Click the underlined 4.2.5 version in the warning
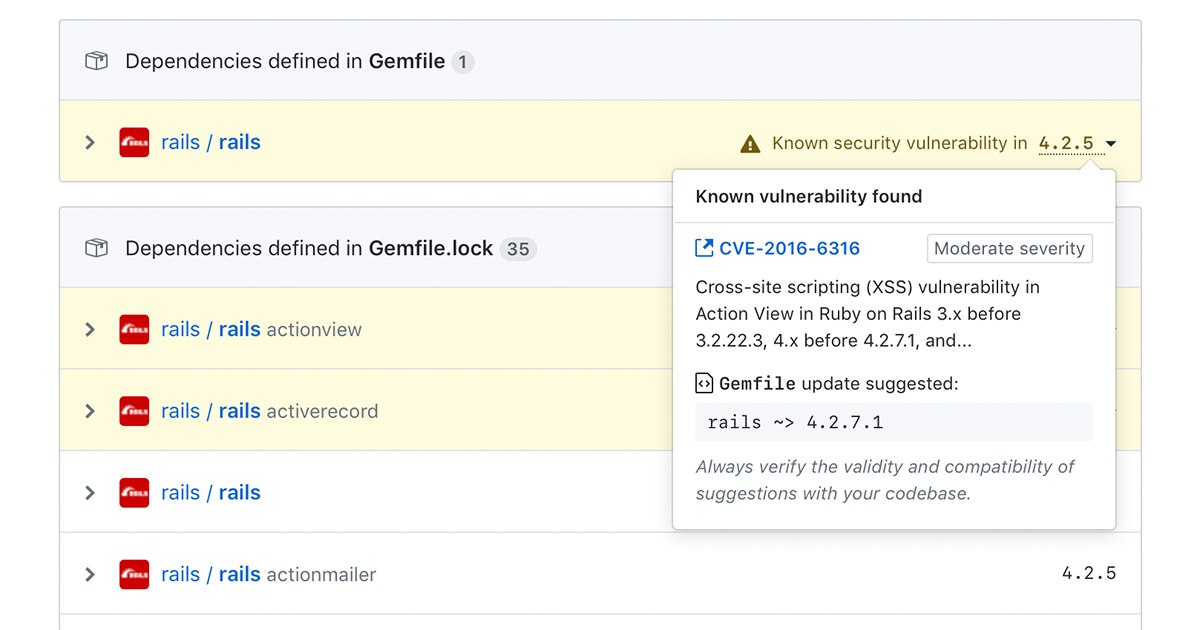 click(x=1066, y=144)
